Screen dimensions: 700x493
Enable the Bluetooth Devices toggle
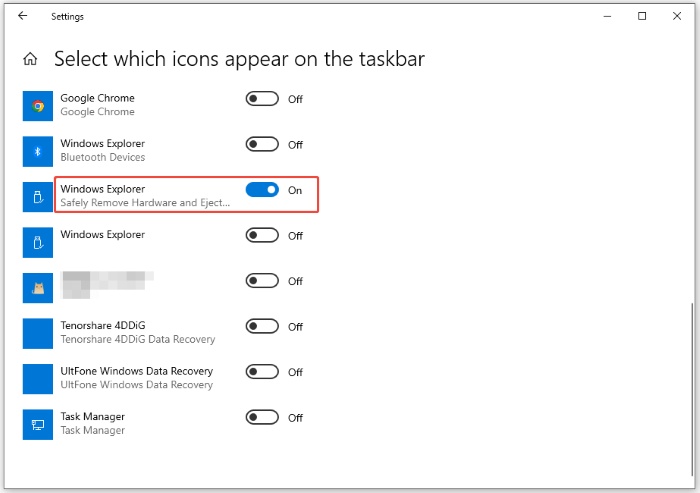(262, 144)
